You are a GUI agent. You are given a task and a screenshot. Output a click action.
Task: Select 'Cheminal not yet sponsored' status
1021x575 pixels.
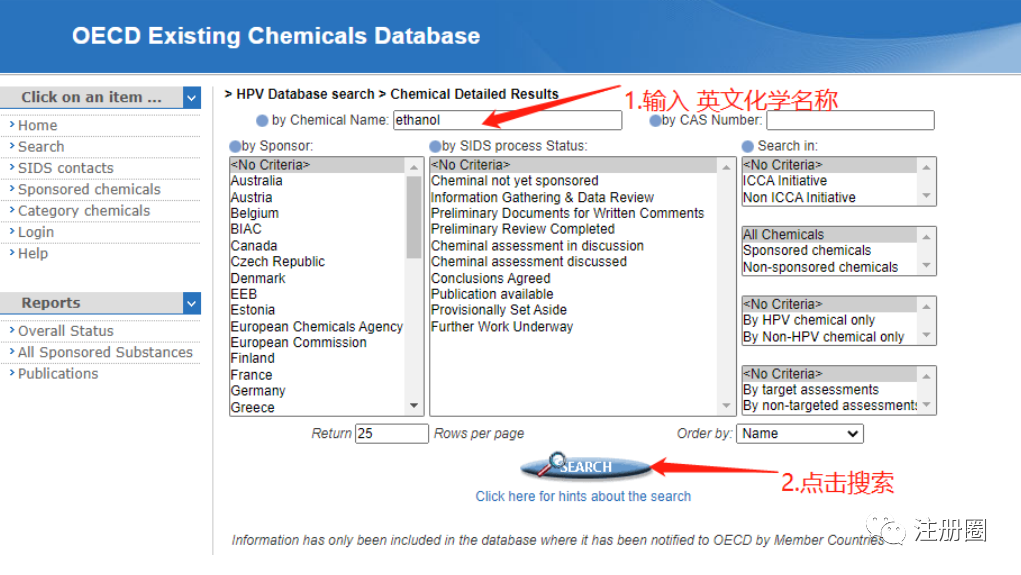coord(514,181)
